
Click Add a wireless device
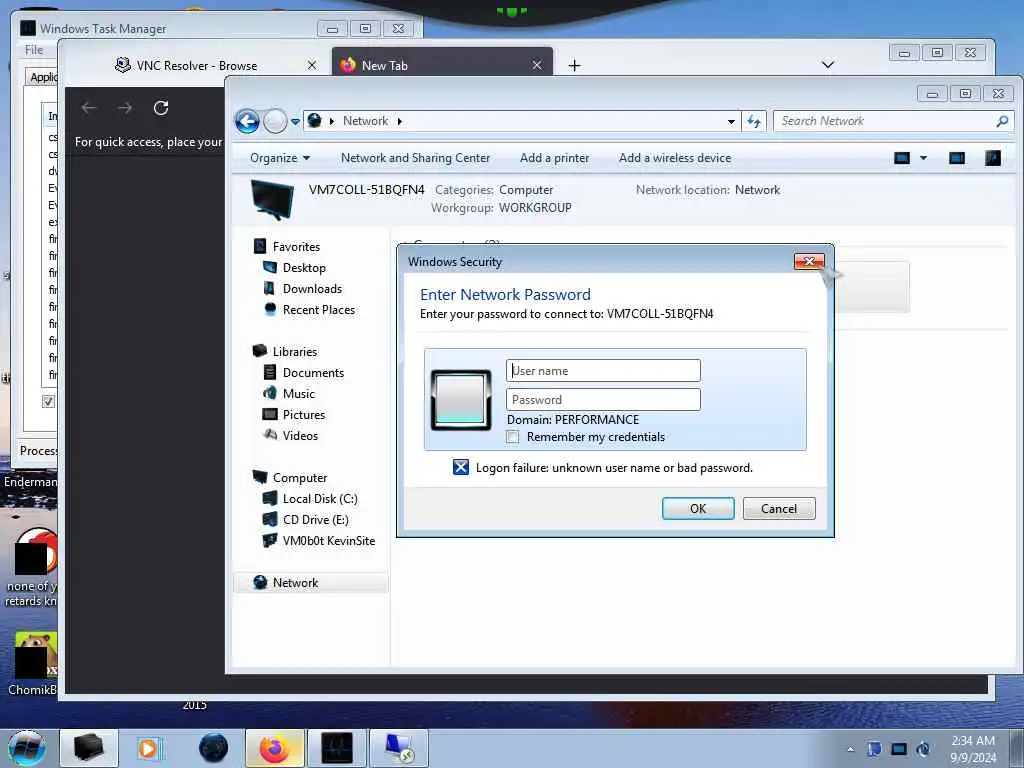point(675,158)
